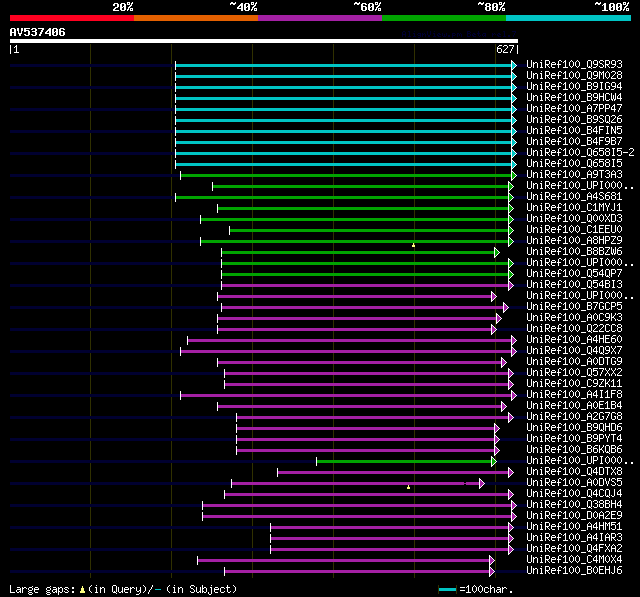View the UniRef100_B0EHJ6 hit

[574, 571]
